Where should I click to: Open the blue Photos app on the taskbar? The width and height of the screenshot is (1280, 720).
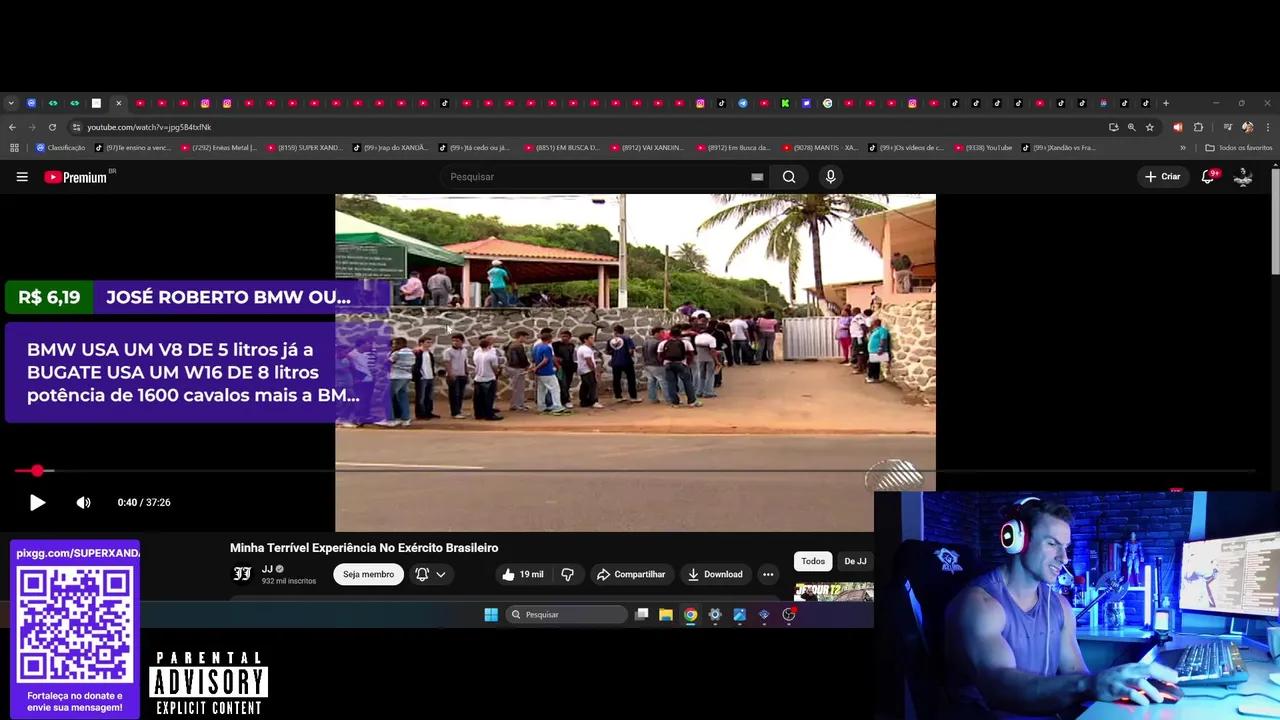[739, 615]
